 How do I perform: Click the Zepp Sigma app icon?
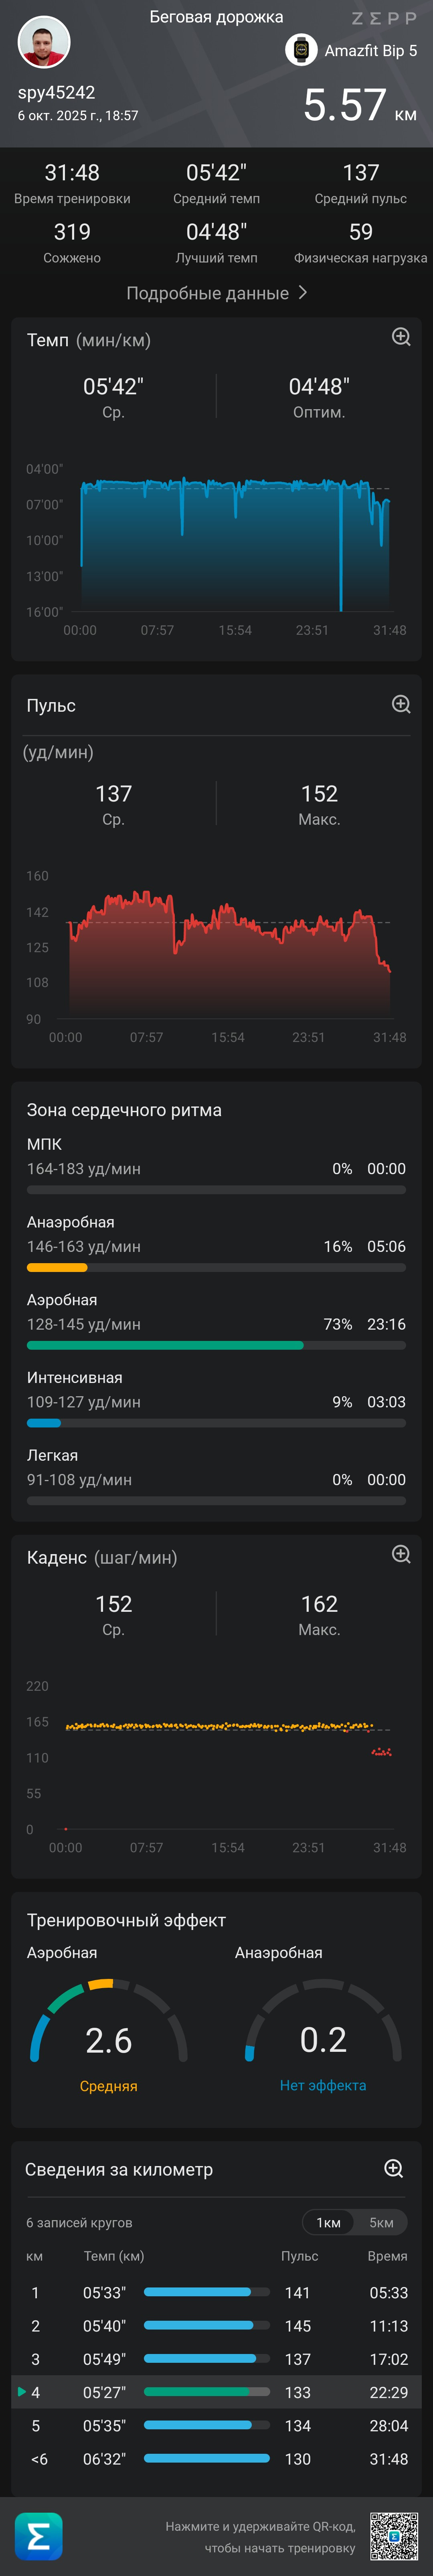click(x=39, y=2537)
